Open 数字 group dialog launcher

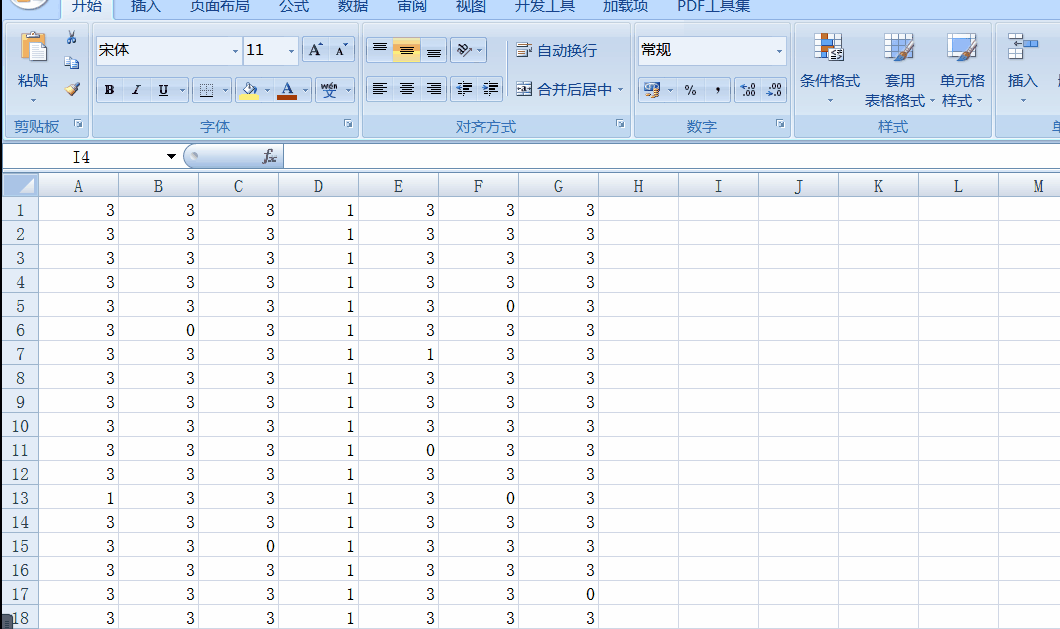pyautogui.click(x=780, y=124)
